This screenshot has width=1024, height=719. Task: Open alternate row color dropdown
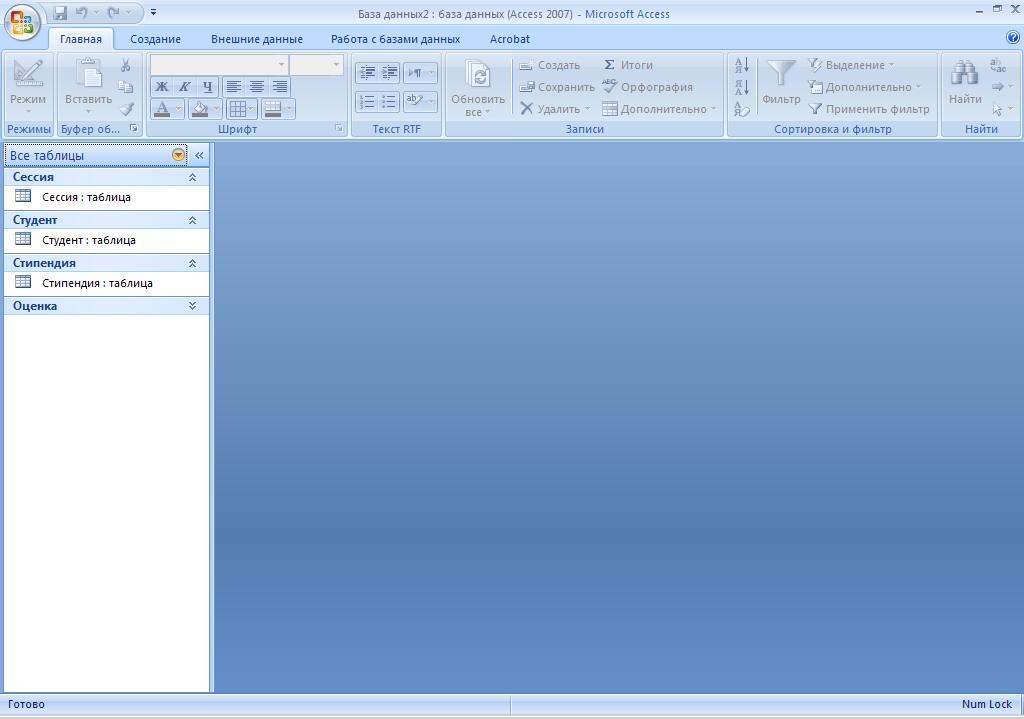[x=289, y=109]
